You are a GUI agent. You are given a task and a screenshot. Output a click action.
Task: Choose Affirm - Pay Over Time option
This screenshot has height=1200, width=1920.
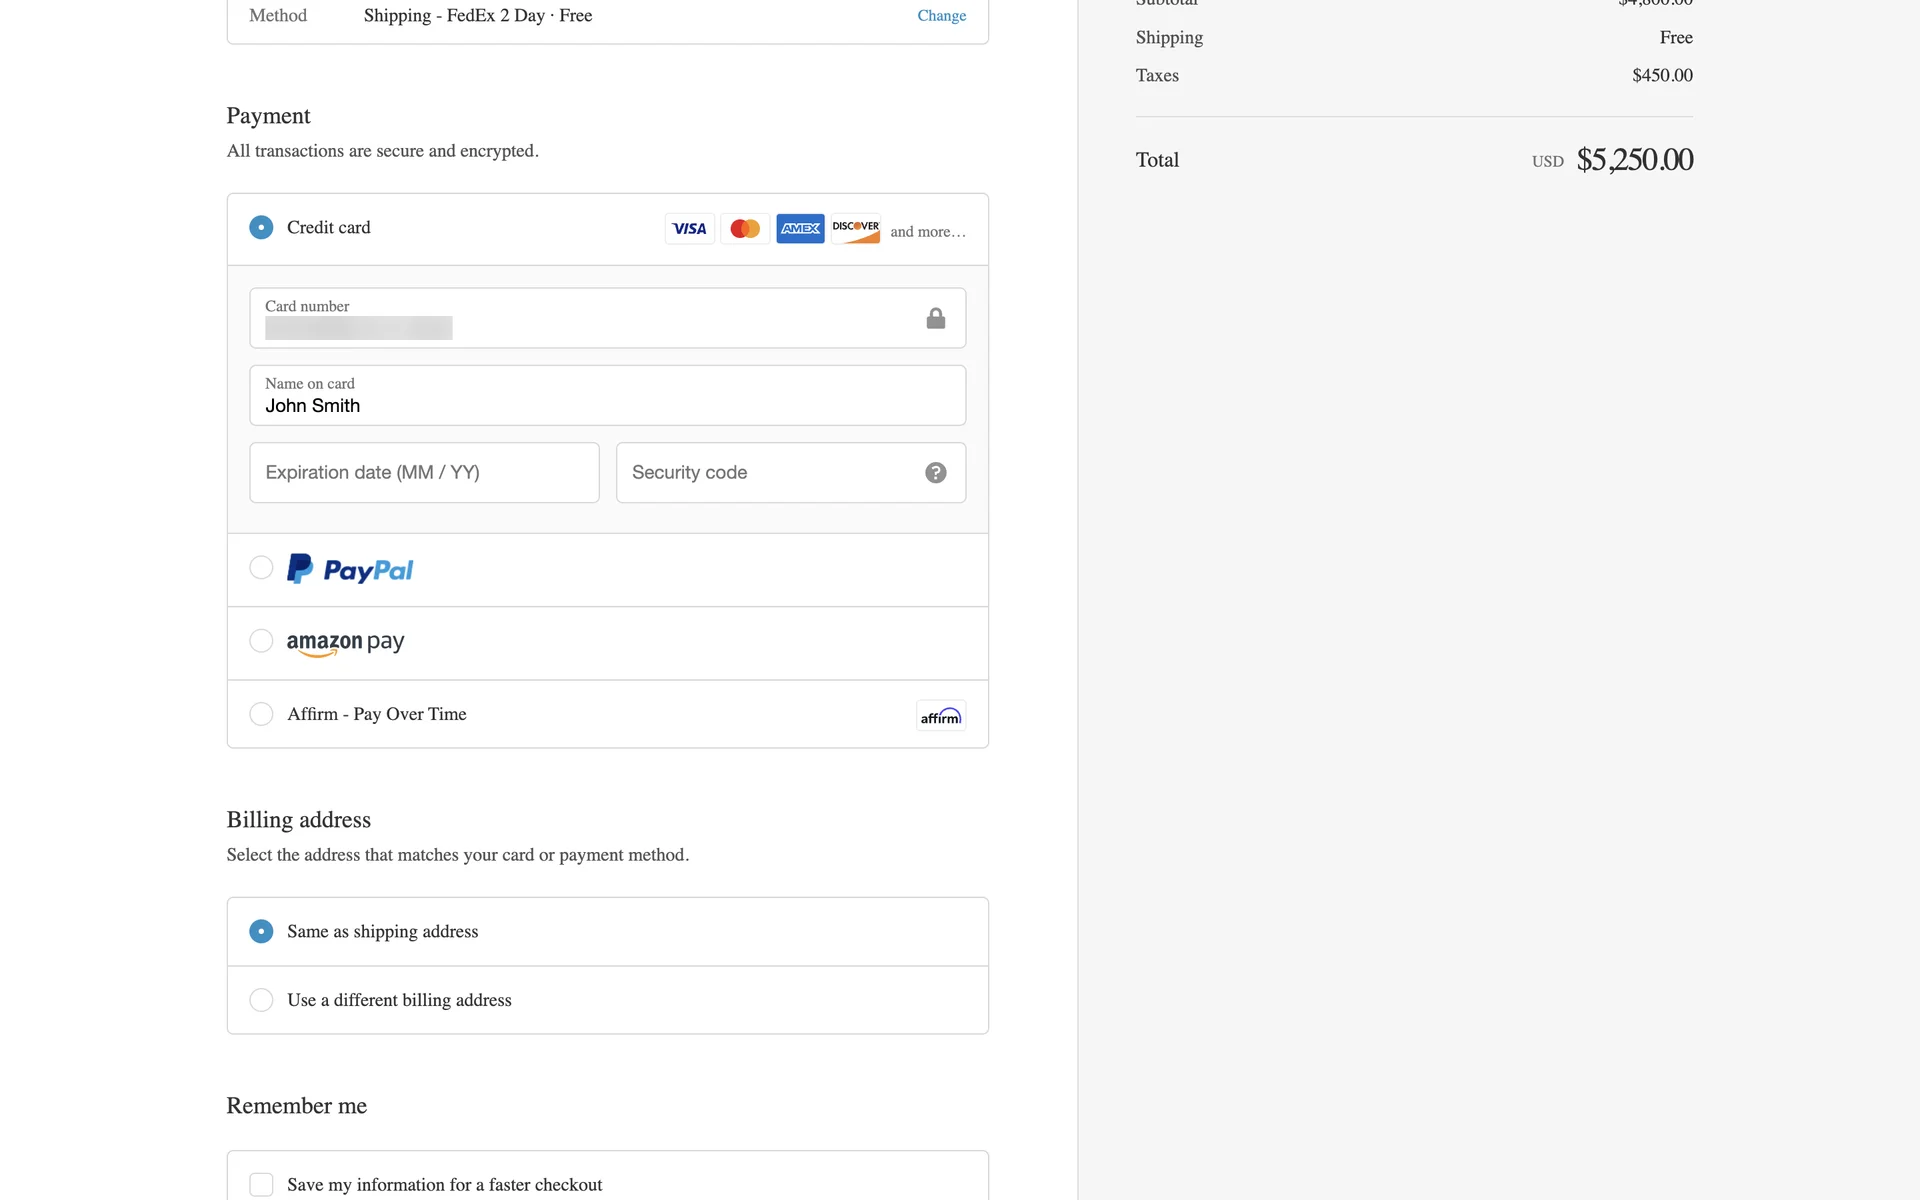(261, 714)
